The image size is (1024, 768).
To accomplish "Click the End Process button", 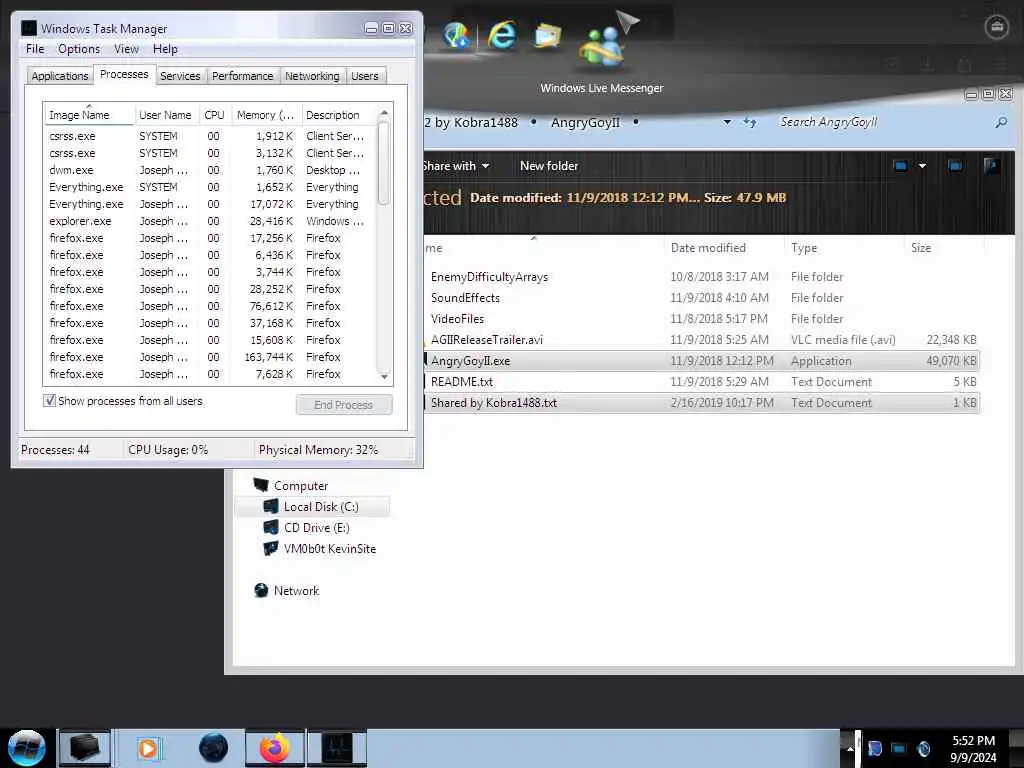I will [344, 404].
